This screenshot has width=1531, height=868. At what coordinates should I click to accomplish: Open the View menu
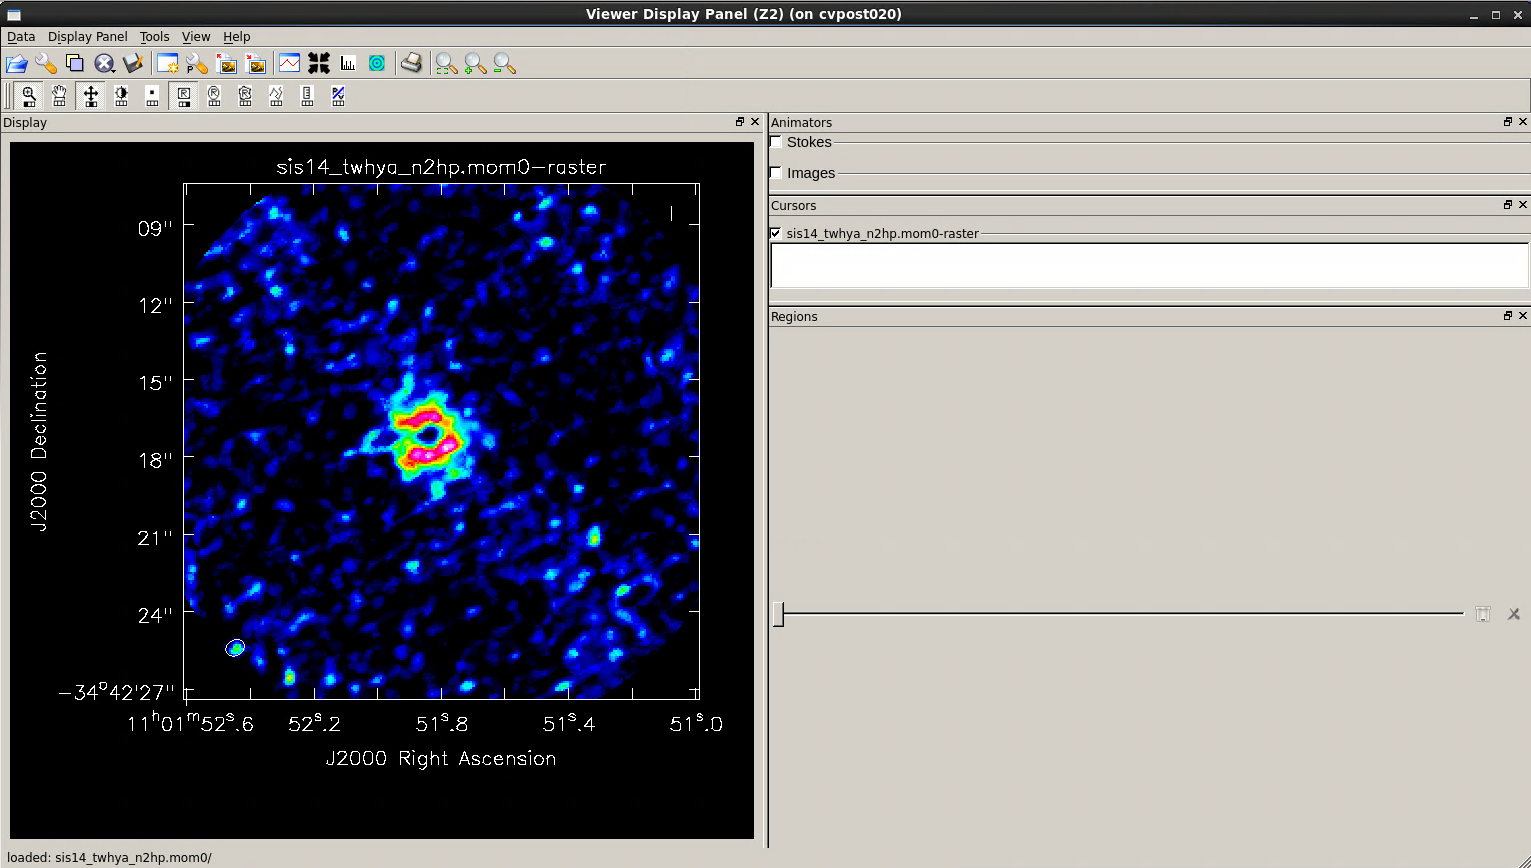tap(196, 36)
